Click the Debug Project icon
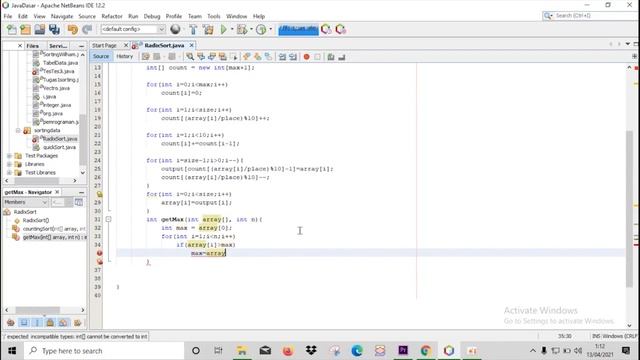Viewport: 640px width, 360px height. (x=242, y=29)
